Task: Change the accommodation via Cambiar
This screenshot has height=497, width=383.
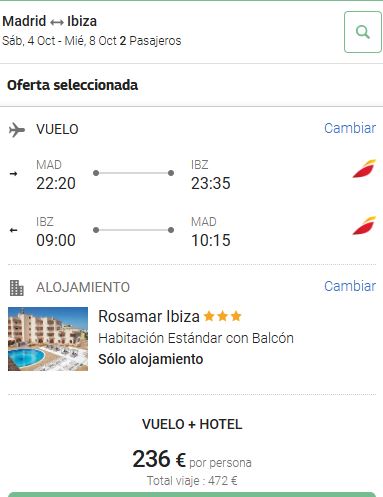Action: point(350,286)
